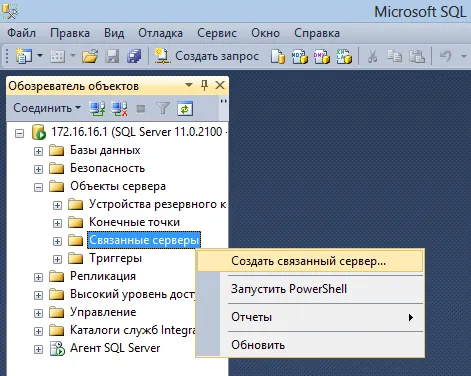Open the Отчеты submenu
Image resolution: width=471 pixels, height=376 pixels.
[310, 317]
